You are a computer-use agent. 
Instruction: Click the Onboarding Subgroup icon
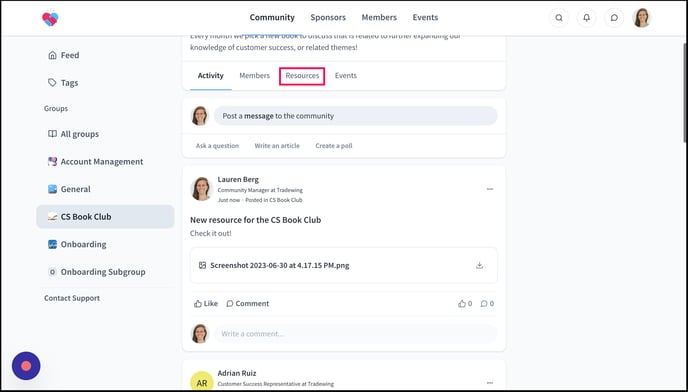52,272
